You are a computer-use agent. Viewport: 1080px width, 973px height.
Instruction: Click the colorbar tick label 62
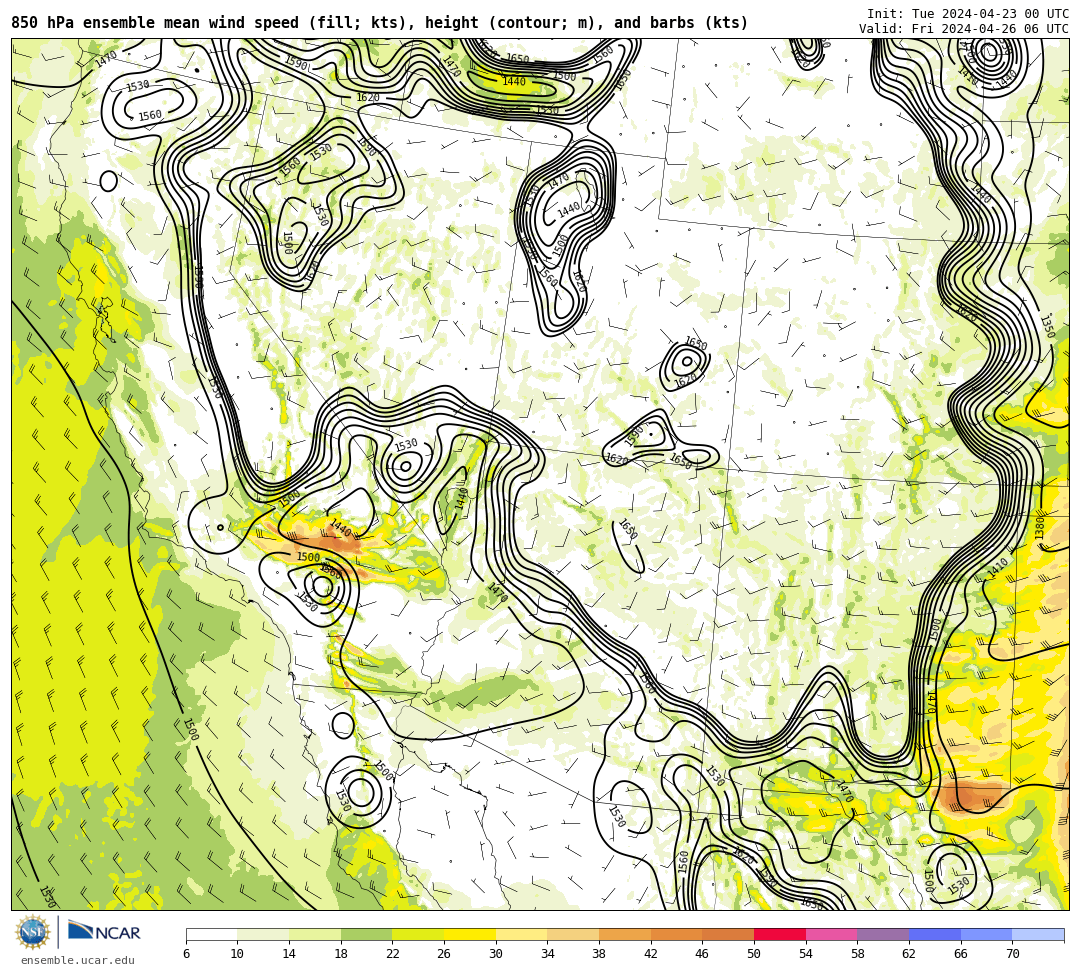[x=908, y=954]
